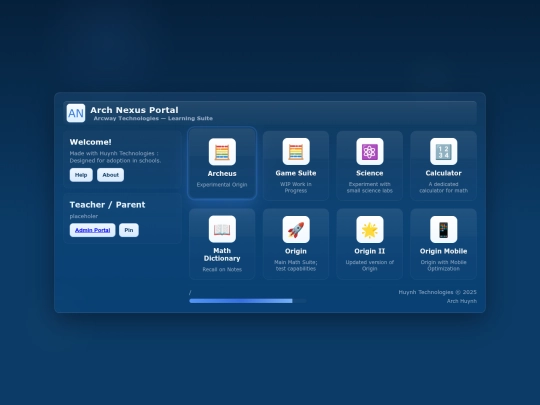Viewport: 540px width, 405px height.
Task: Click the 'Game Suite' title text
Action: [296, 173]
